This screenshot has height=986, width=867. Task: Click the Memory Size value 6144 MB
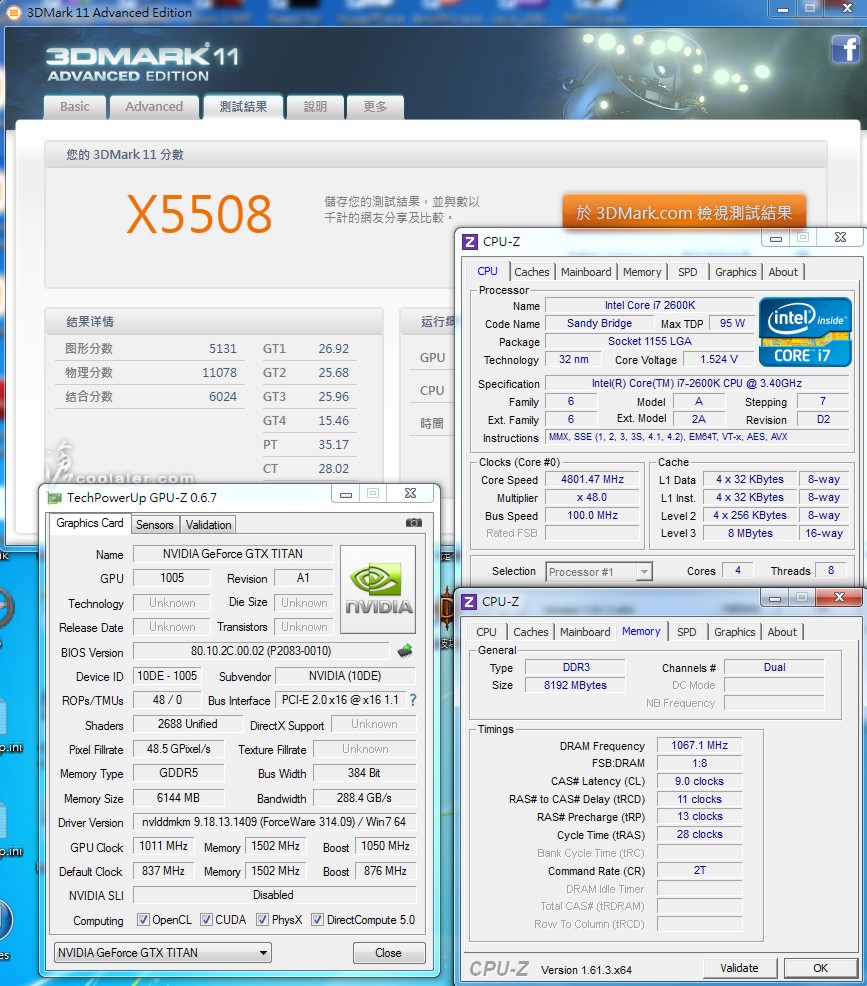tap(179, 797)
